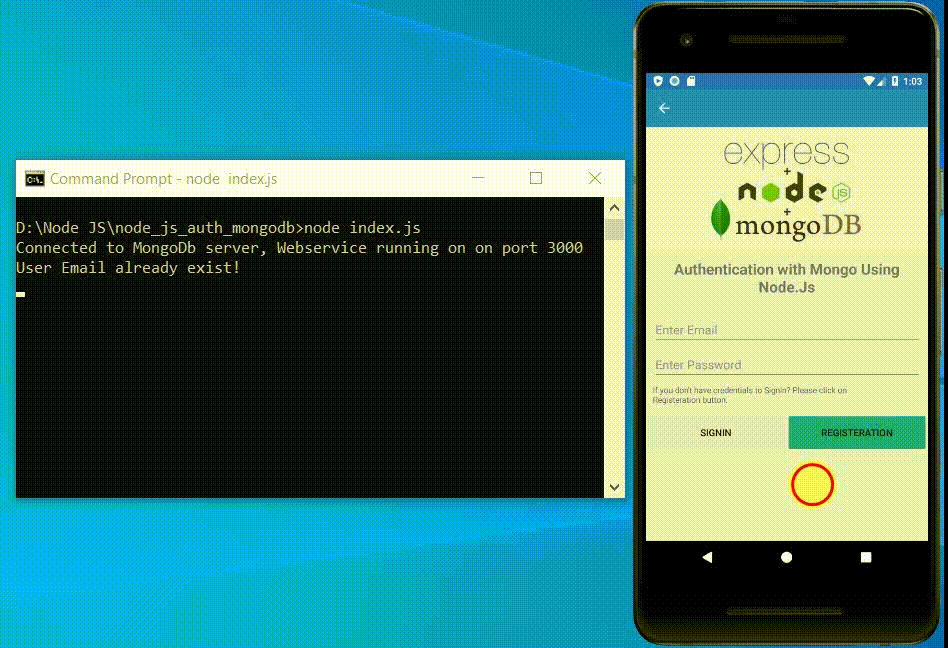
Task: Tap the back arrow in the app bar
Action: point(664,108)
